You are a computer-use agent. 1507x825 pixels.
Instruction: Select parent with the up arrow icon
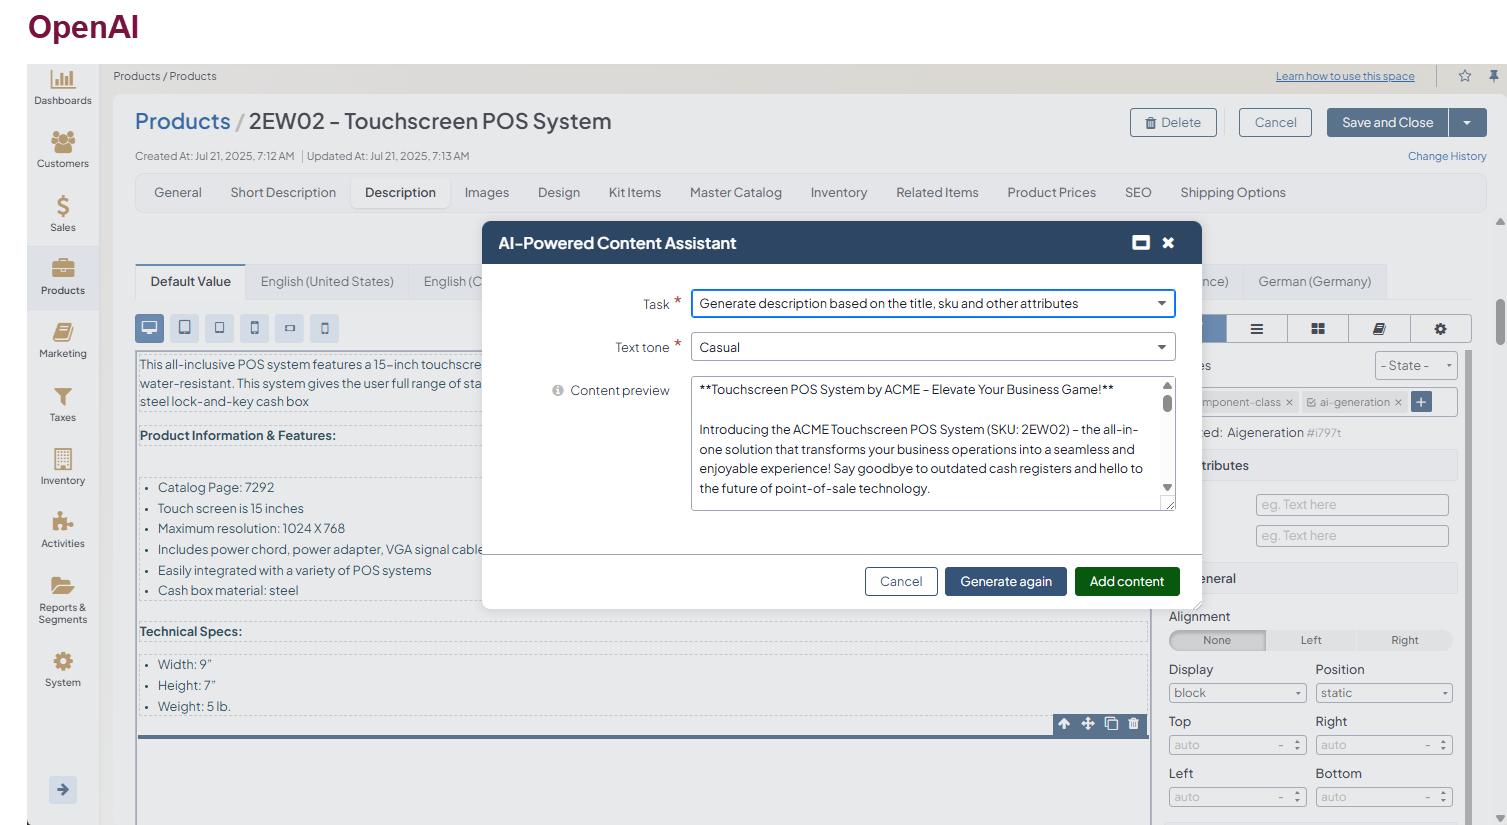[x=1064, y=724]
